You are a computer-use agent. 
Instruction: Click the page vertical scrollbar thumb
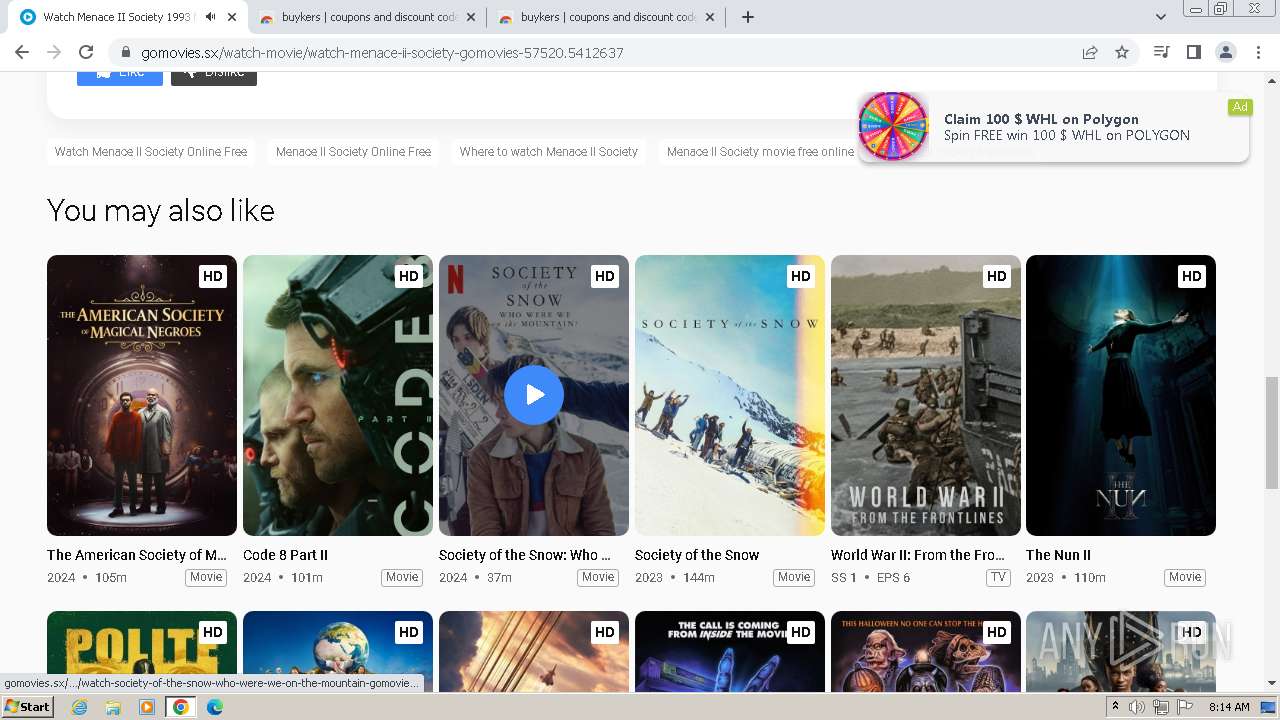click(x=1272, y=432)
